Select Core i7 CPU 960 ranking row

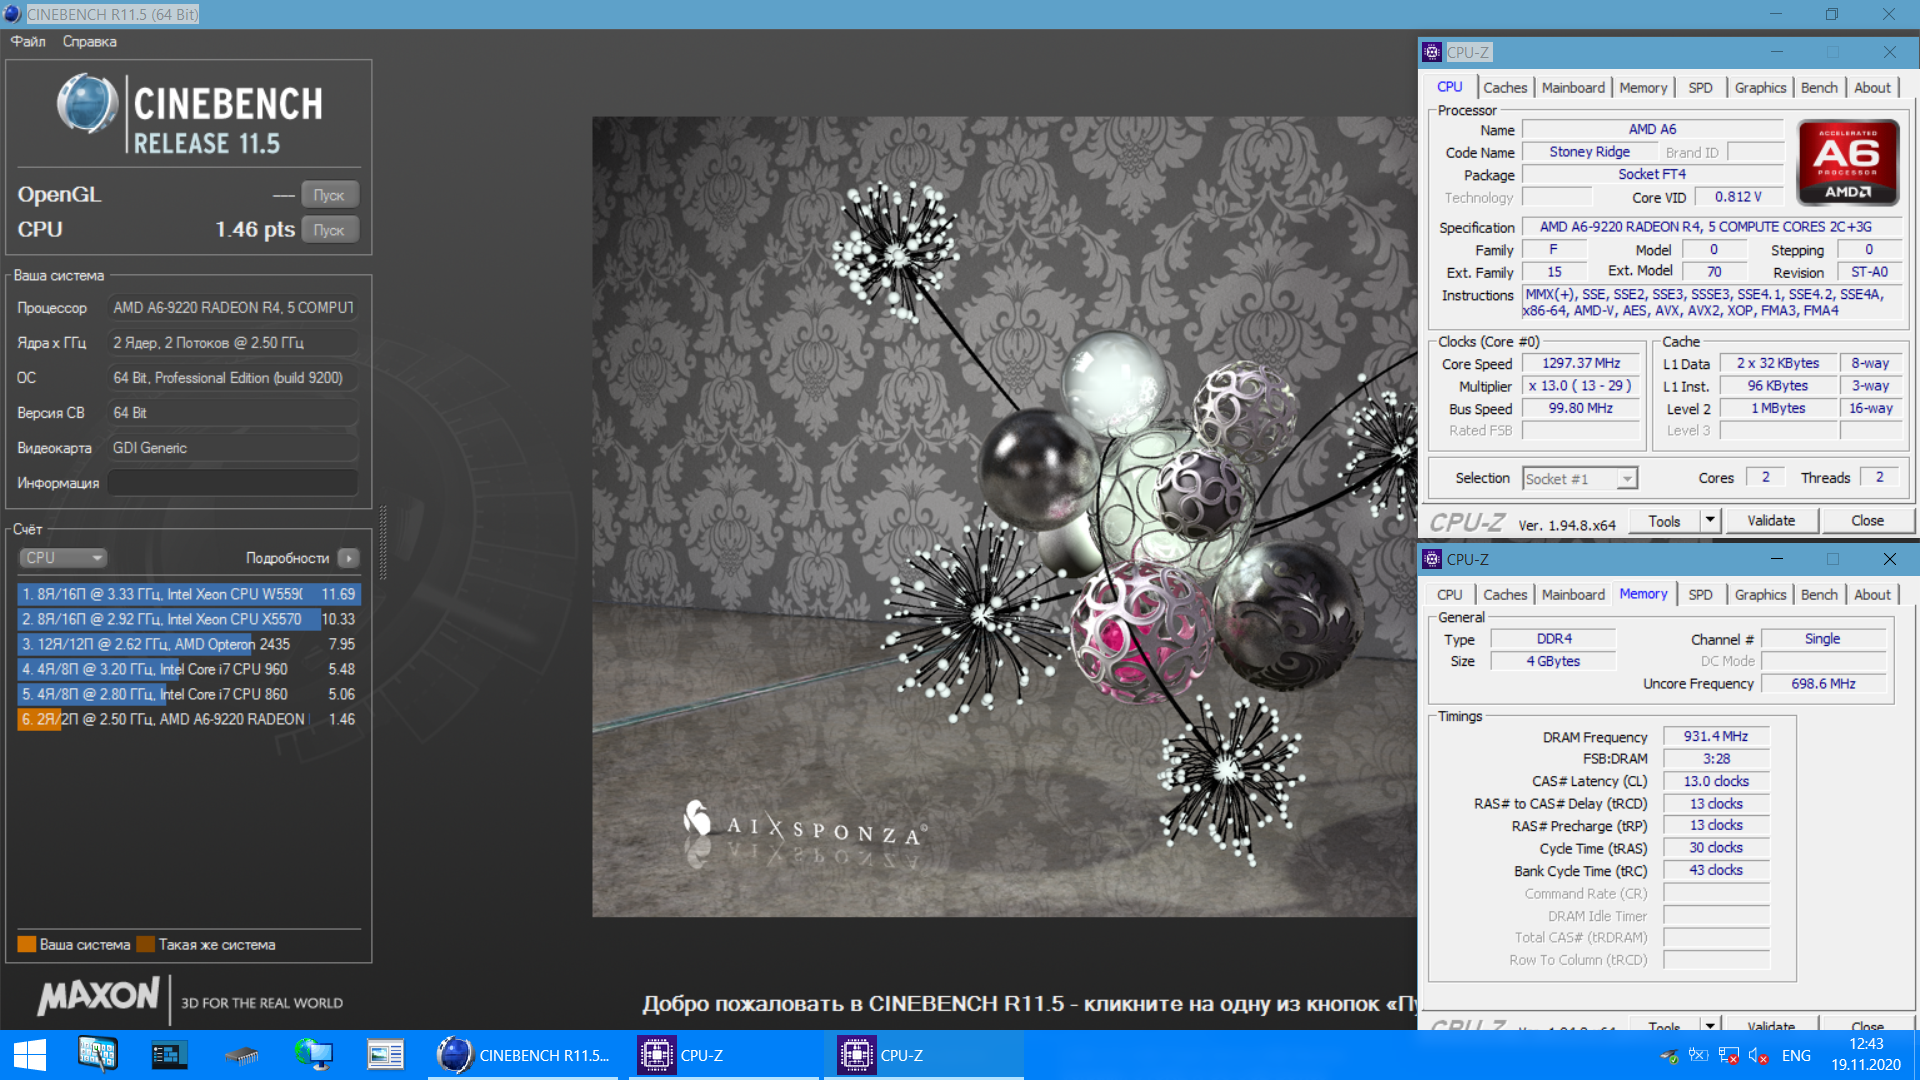(188, 669)
